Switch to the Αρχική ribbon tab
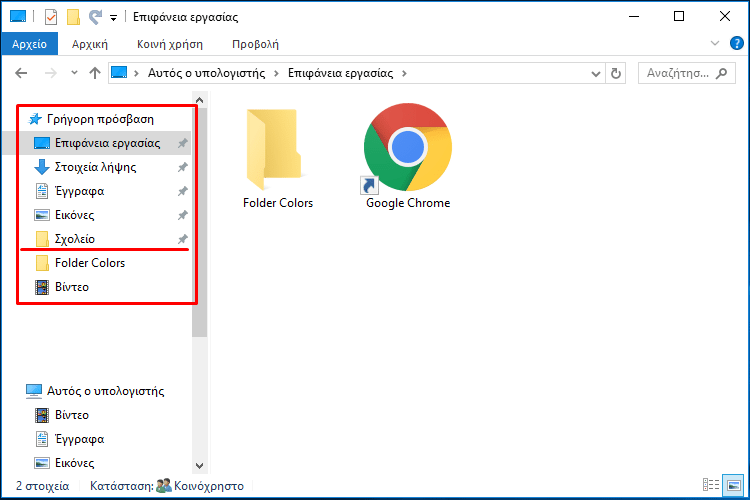The width and height of the screenshot is (750, 500). coord(90,44)
